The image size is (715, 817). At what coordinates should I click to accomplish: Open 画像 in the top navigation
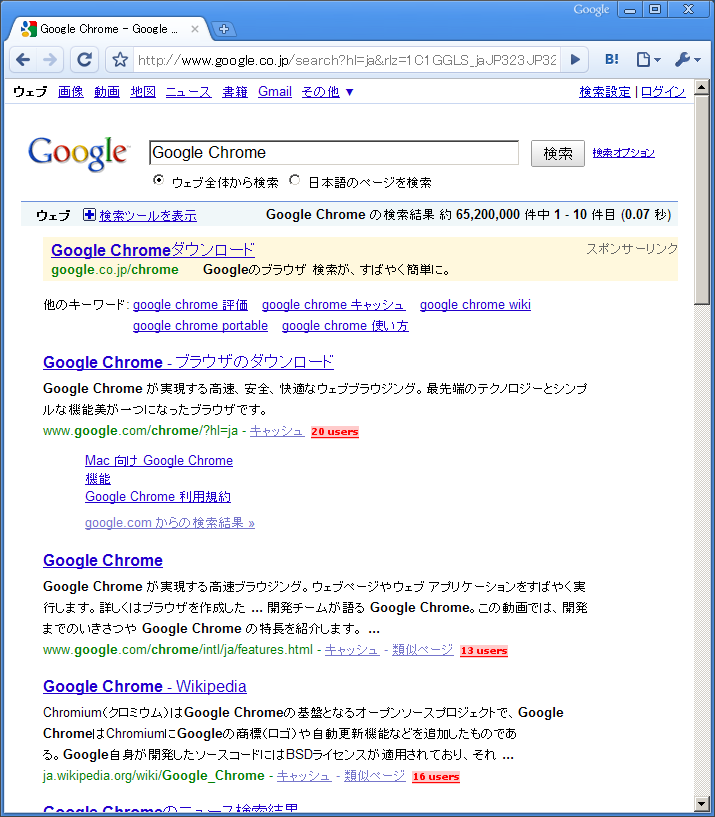pos(71,92)
